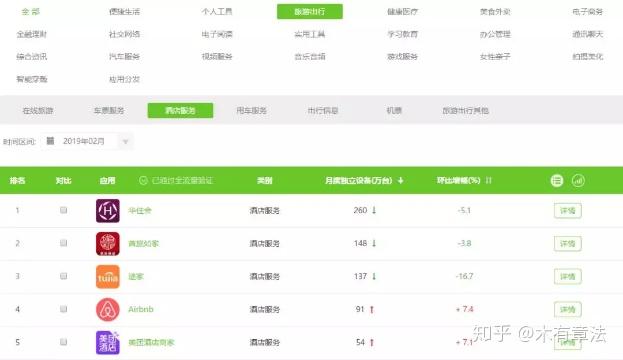Switch to 酒店服务 subcategory
This screenshot has width=623, height=360.
point(180,110)
